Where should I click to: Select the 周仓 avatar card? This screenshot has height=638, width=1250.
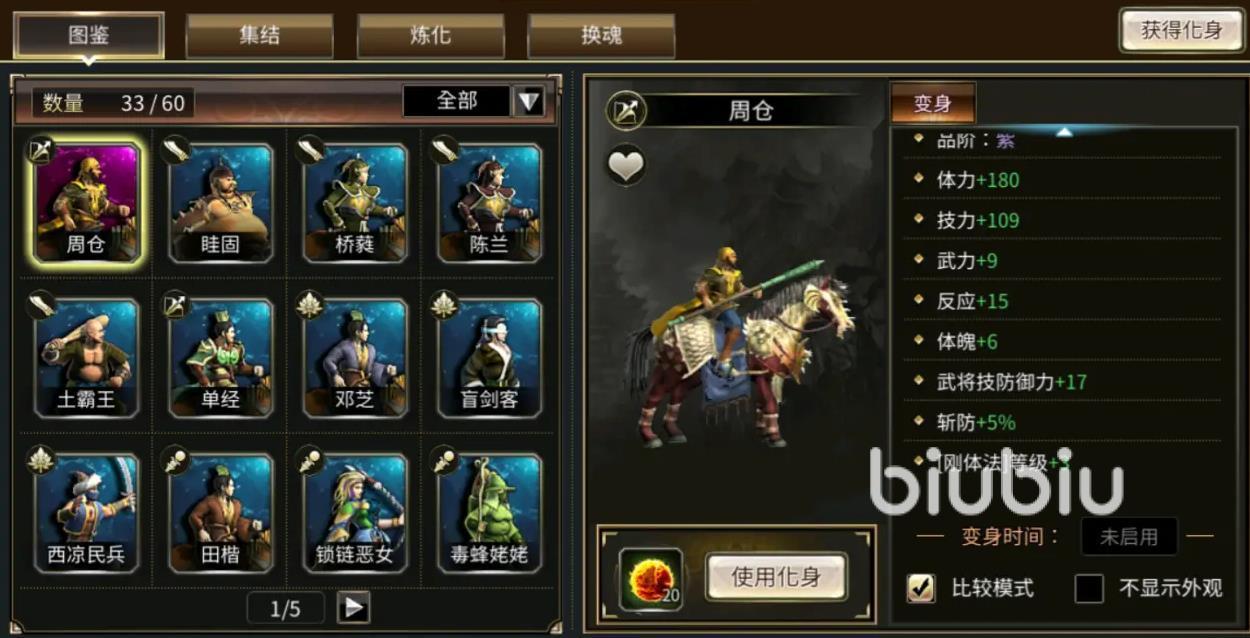point(86,203)
